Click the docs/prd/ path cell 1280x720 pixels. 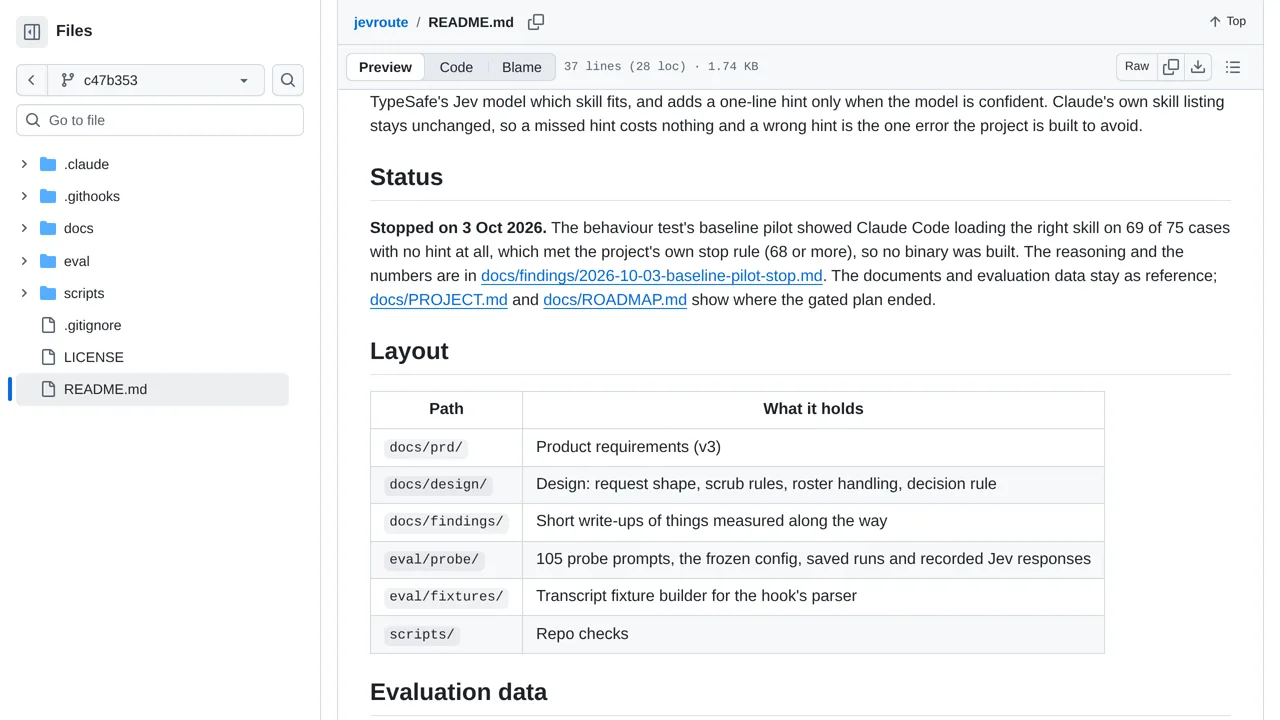coord(446,447)
